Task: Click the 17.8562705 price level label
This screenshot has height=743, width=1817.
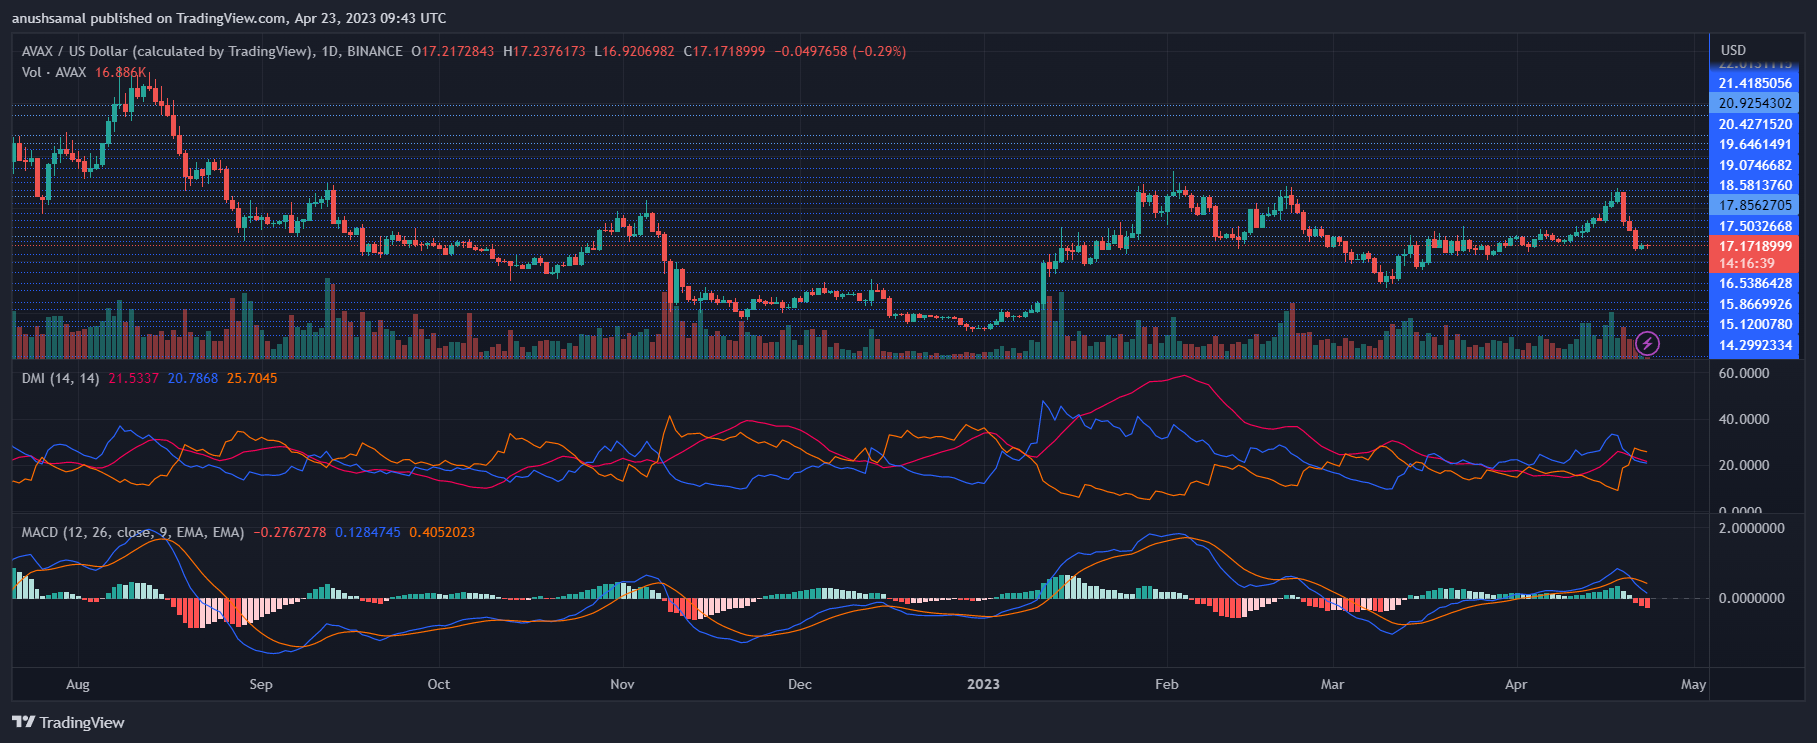Action: coord(1754,205)
